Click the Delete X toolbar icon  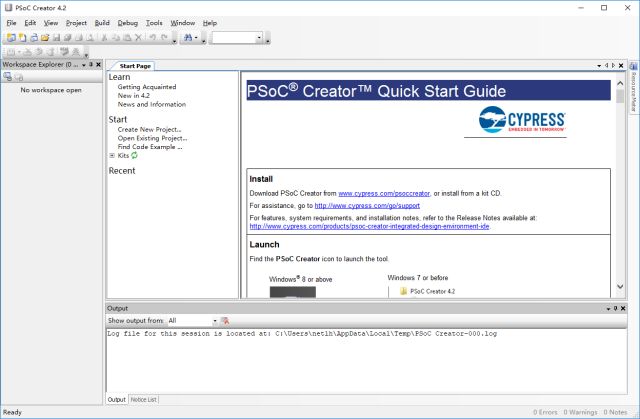[x=138, y=38]
